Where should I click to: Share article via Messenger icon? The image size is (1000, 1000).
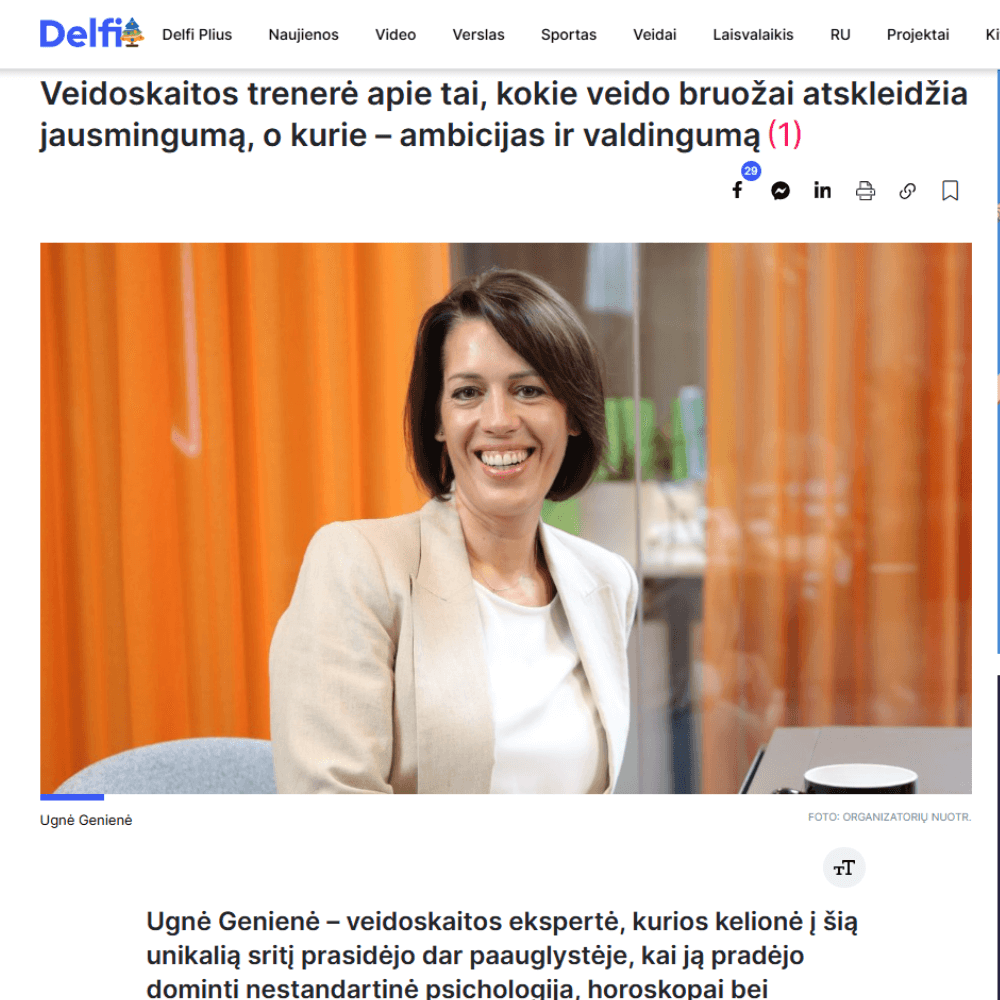780,191
